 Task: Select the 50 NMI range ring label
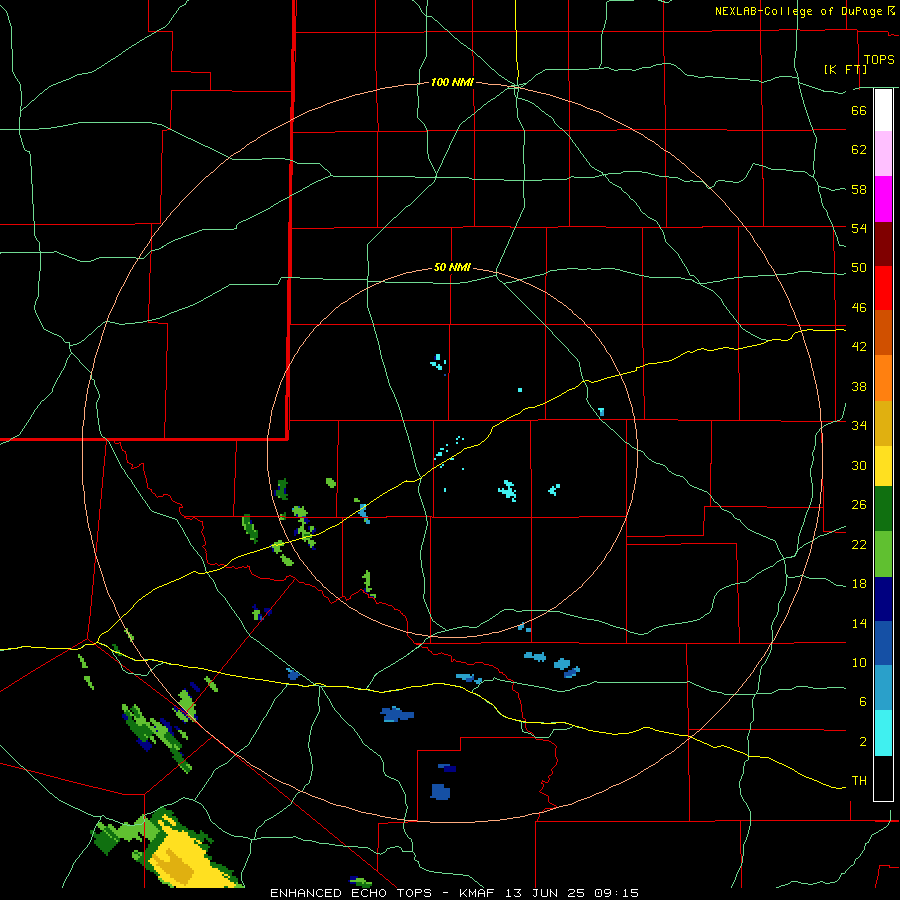452,267
